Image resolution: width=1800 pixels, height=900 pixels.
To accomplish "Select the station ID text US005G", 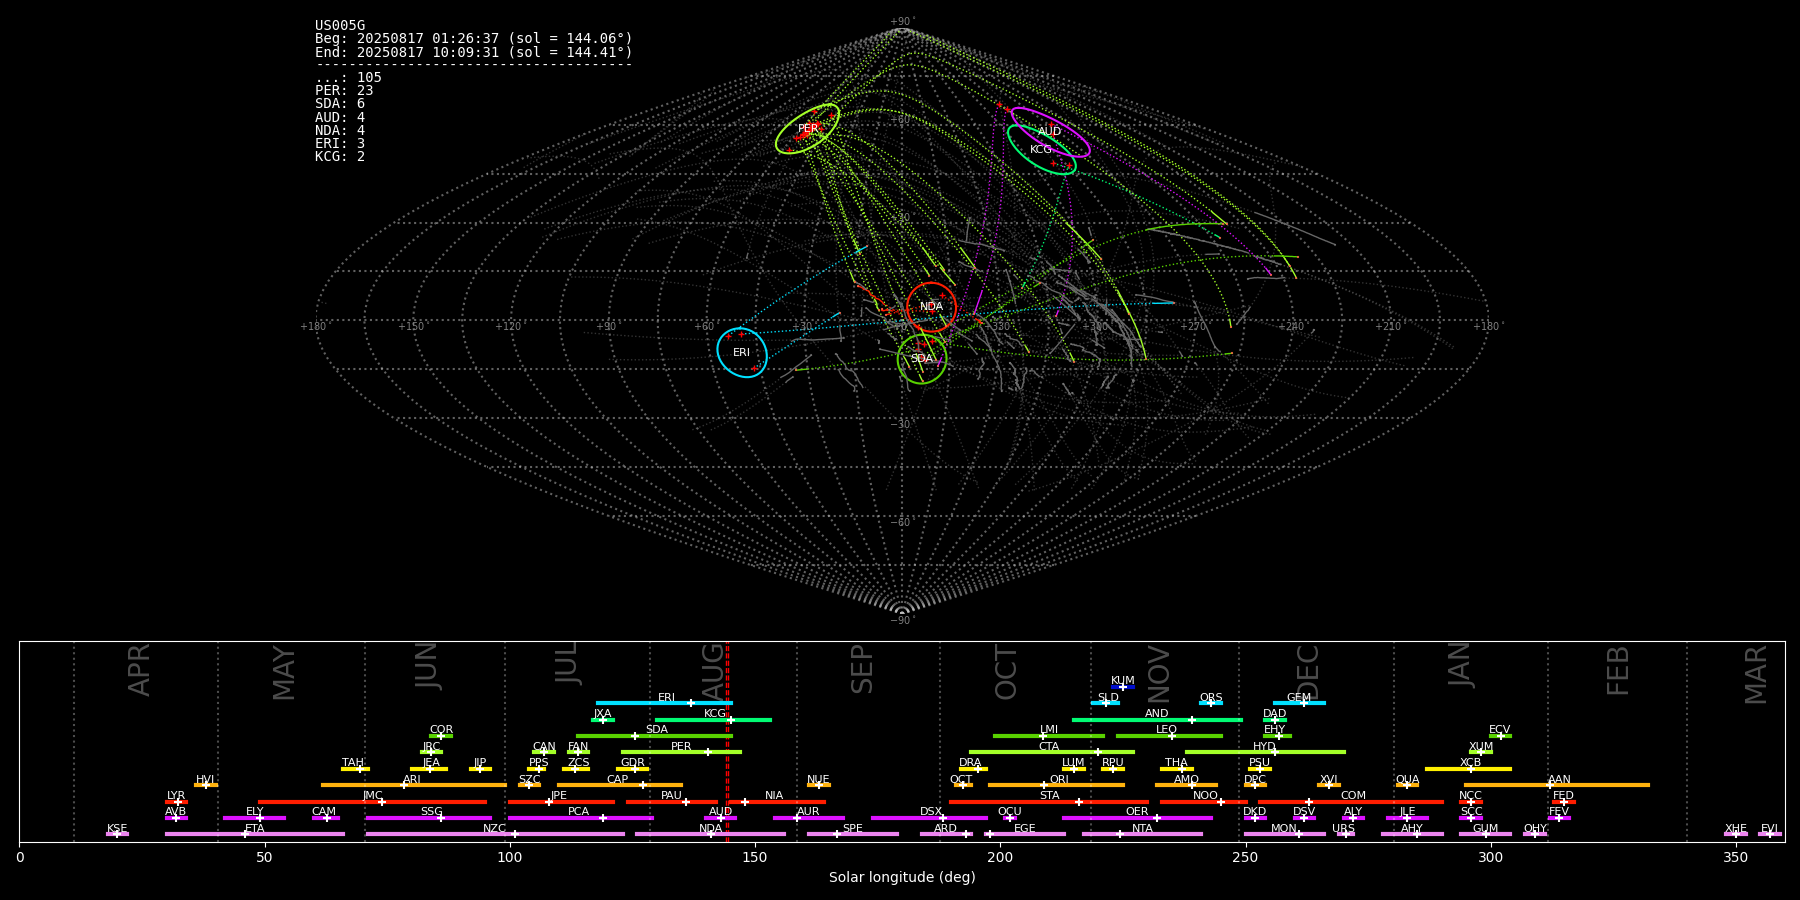I will pyautogui.click(x=340, y=26).
